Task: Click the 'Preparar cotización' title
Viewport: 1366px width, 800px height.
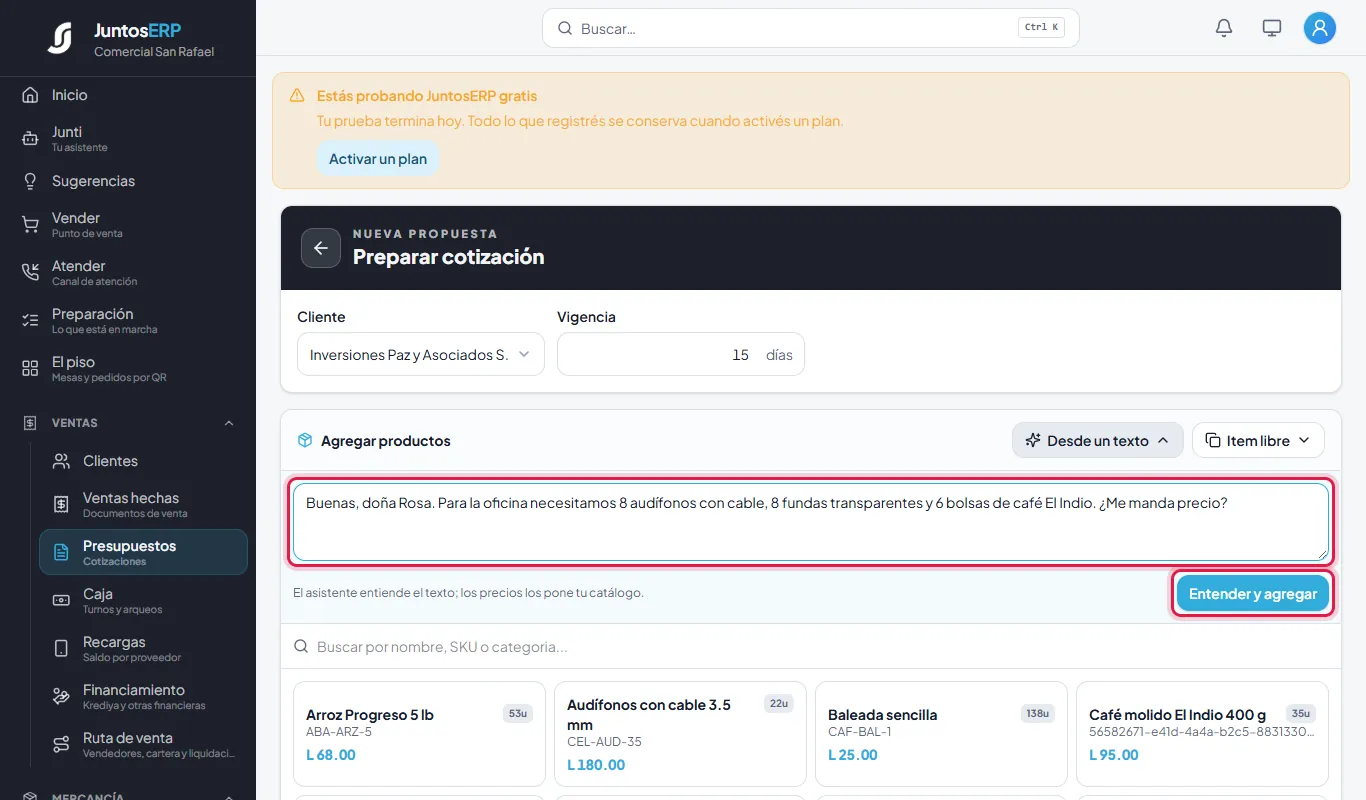Action: tap(449, 257)
